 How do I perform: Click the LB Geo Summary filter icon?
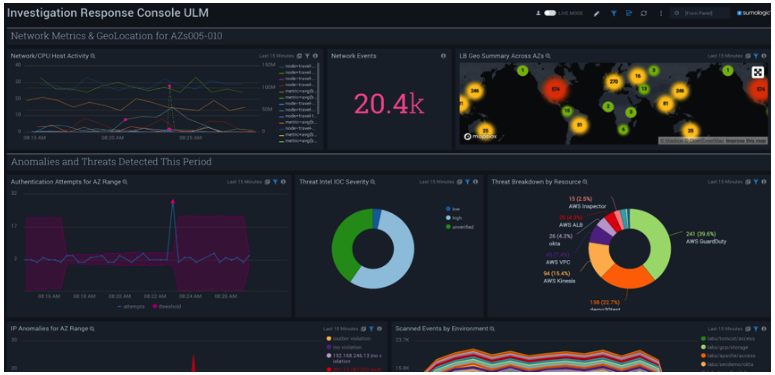(756, 56)
